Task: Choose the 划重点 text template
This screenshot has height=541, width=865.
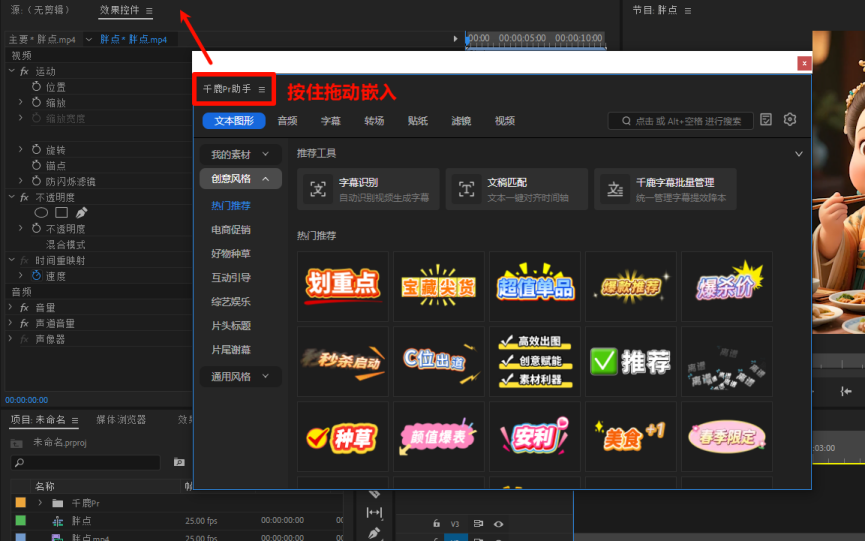Action: pyautogui.click(x=343, y=286)
